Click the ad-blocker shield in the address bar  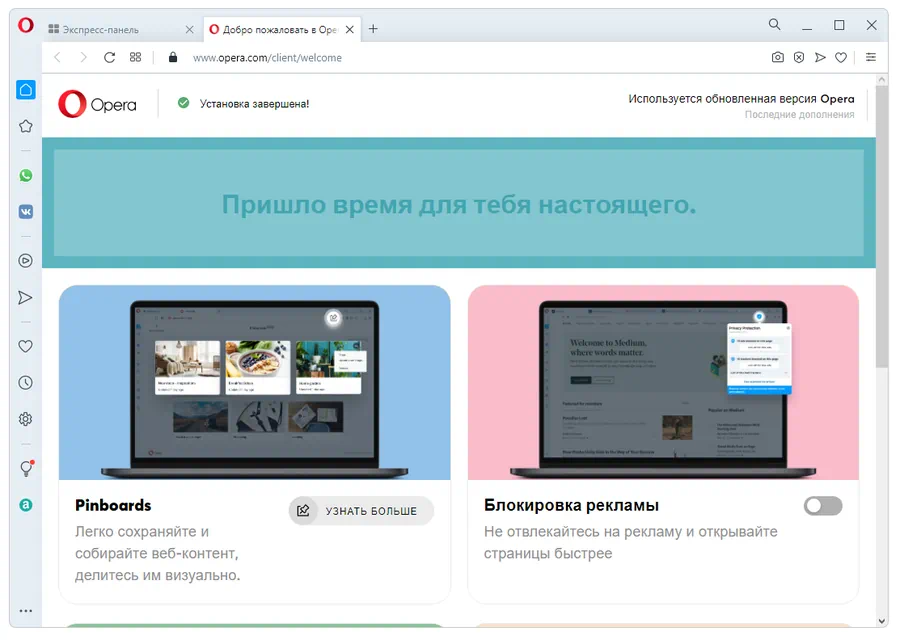coord(798,57)
